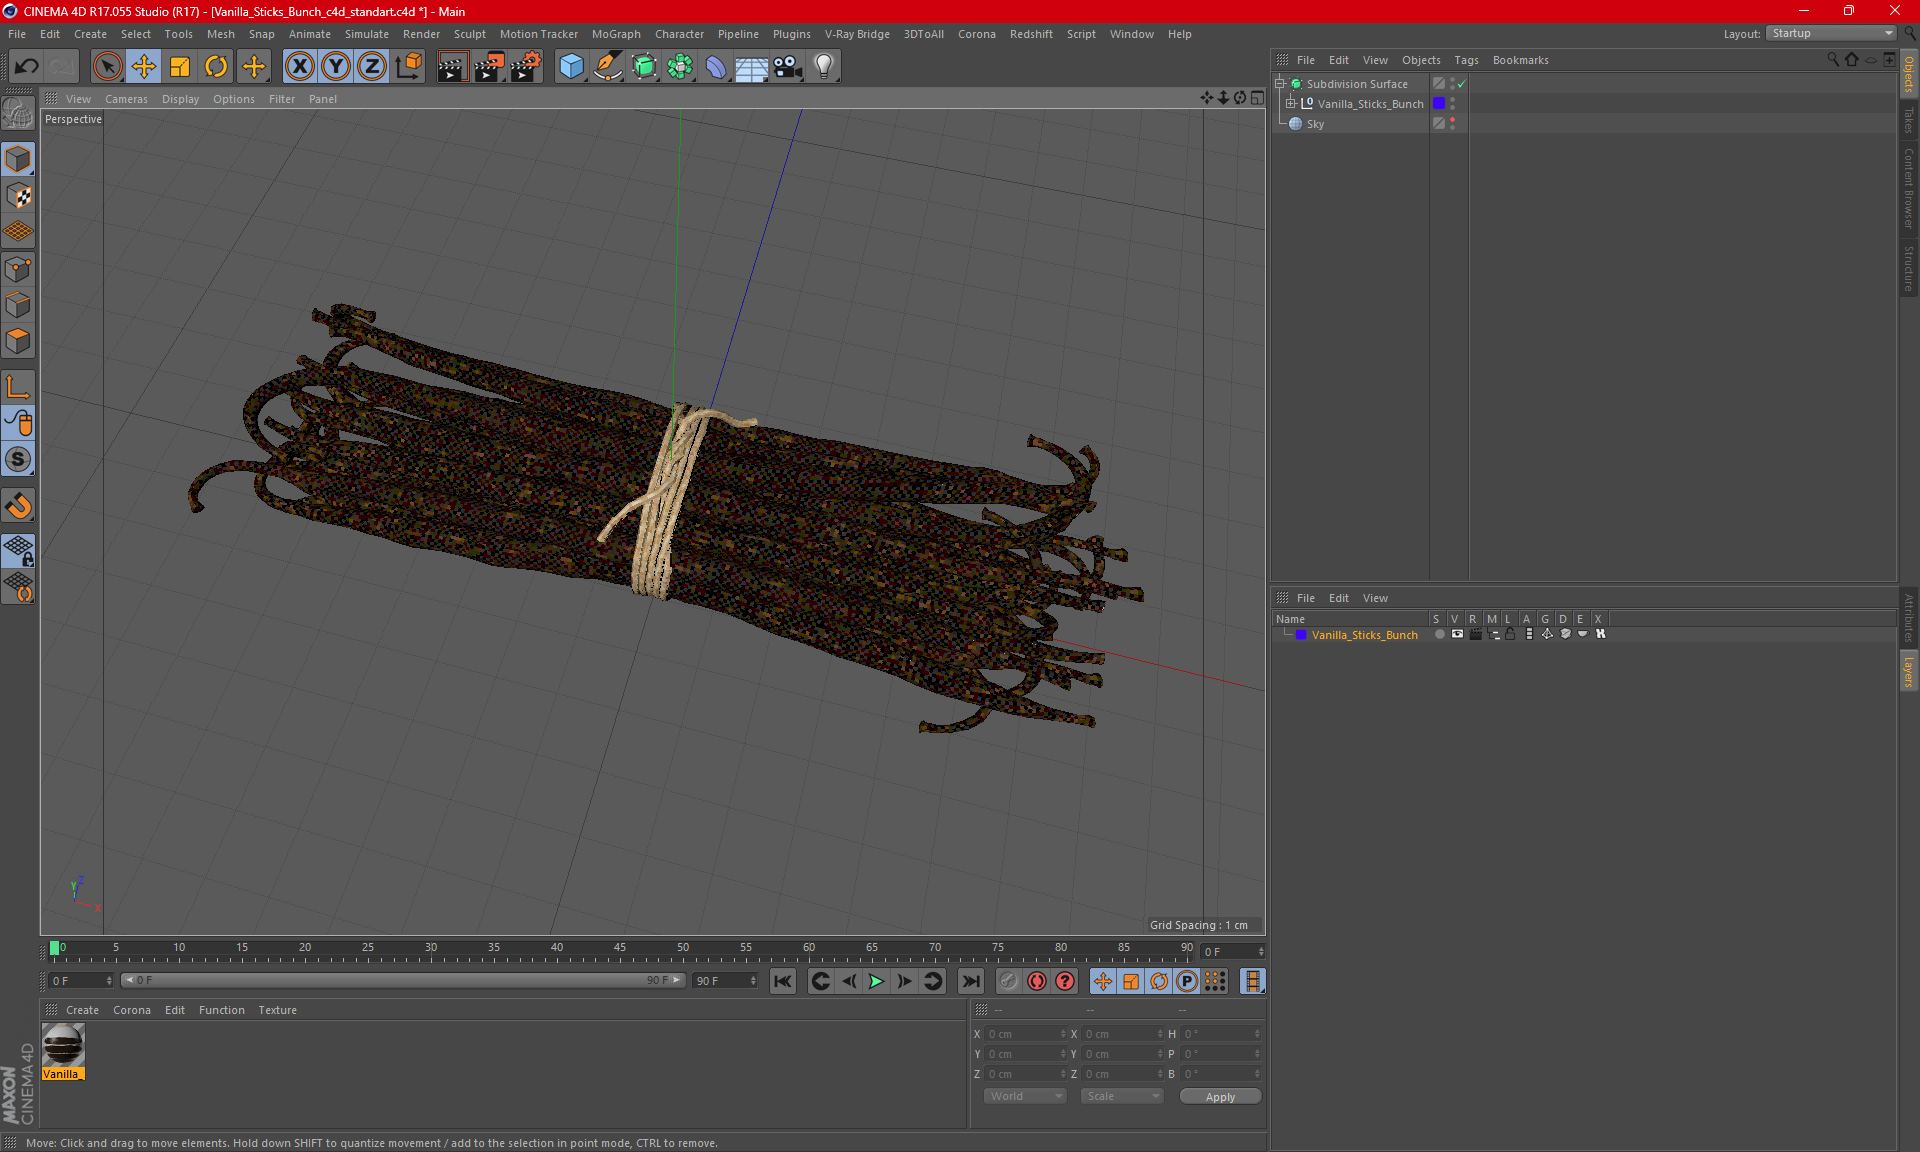Viewport: 1920px width, 1152px height.
Task: Toggle viewport maximize icon
Action: tap(1257, 98)
